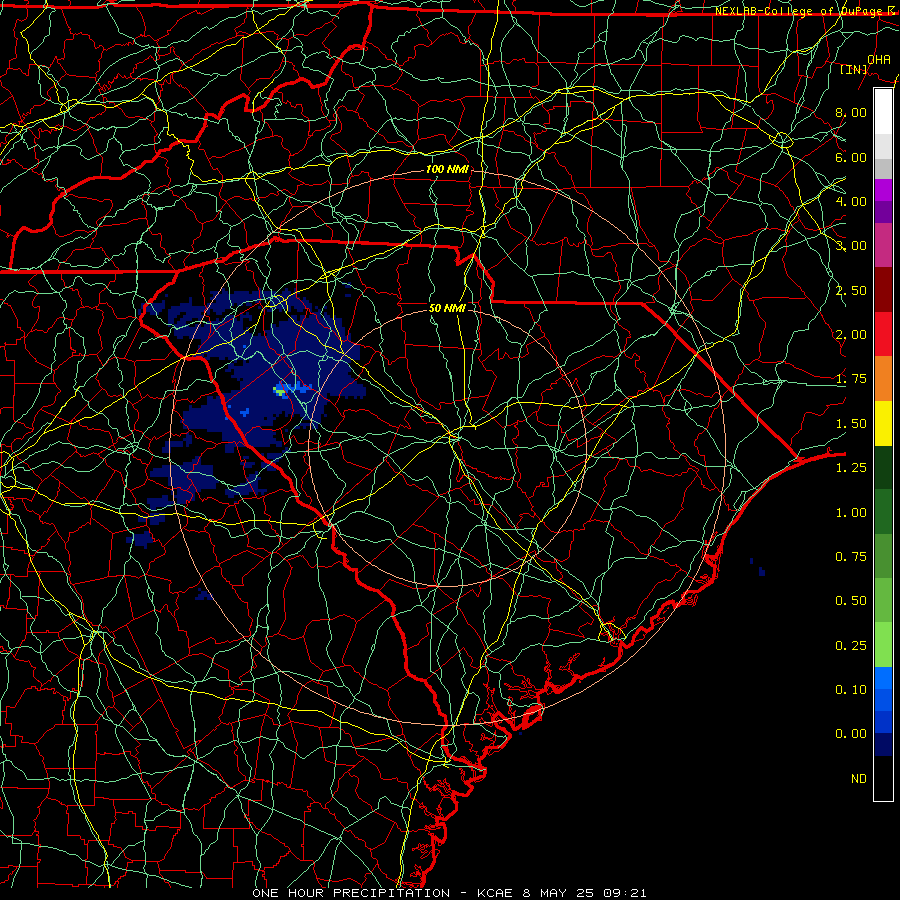Click the "4.00" legend value
The width and height of the screenshot is (900, 900).
(x=851, y=201)
